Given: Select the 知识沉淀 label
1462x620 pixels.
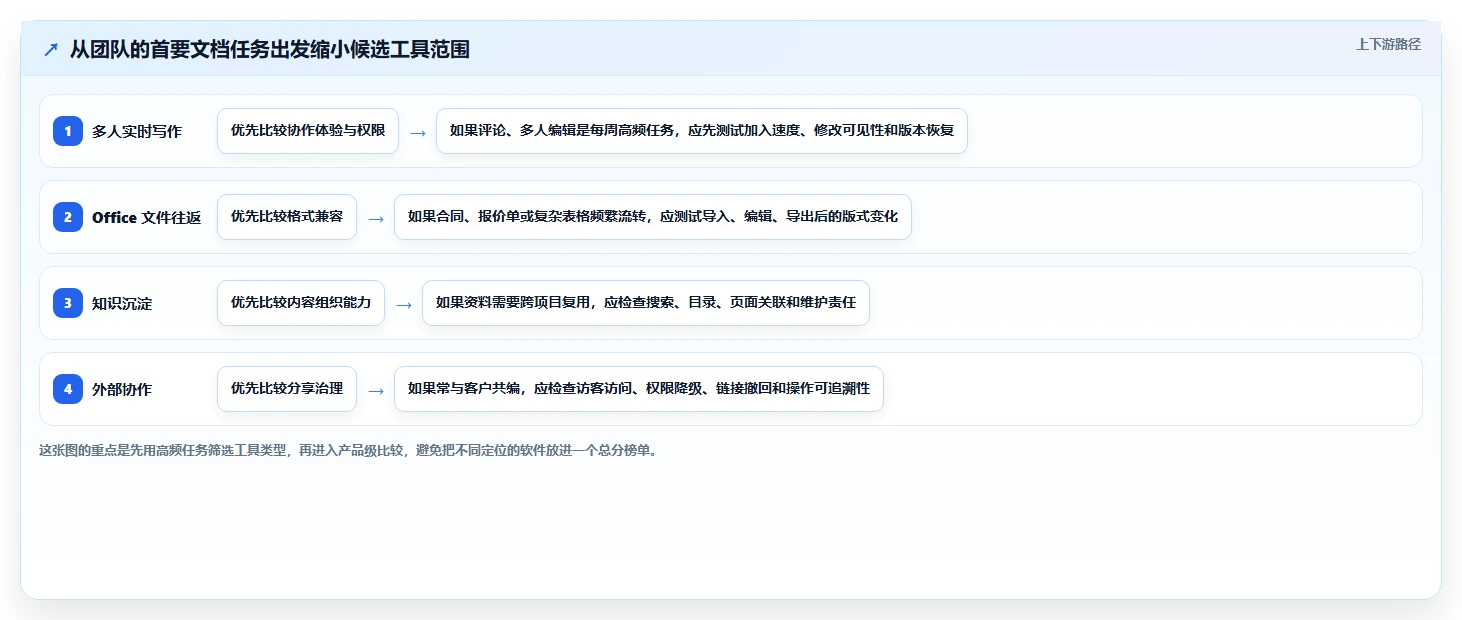Looking at the screenshot, I should 122,303.
